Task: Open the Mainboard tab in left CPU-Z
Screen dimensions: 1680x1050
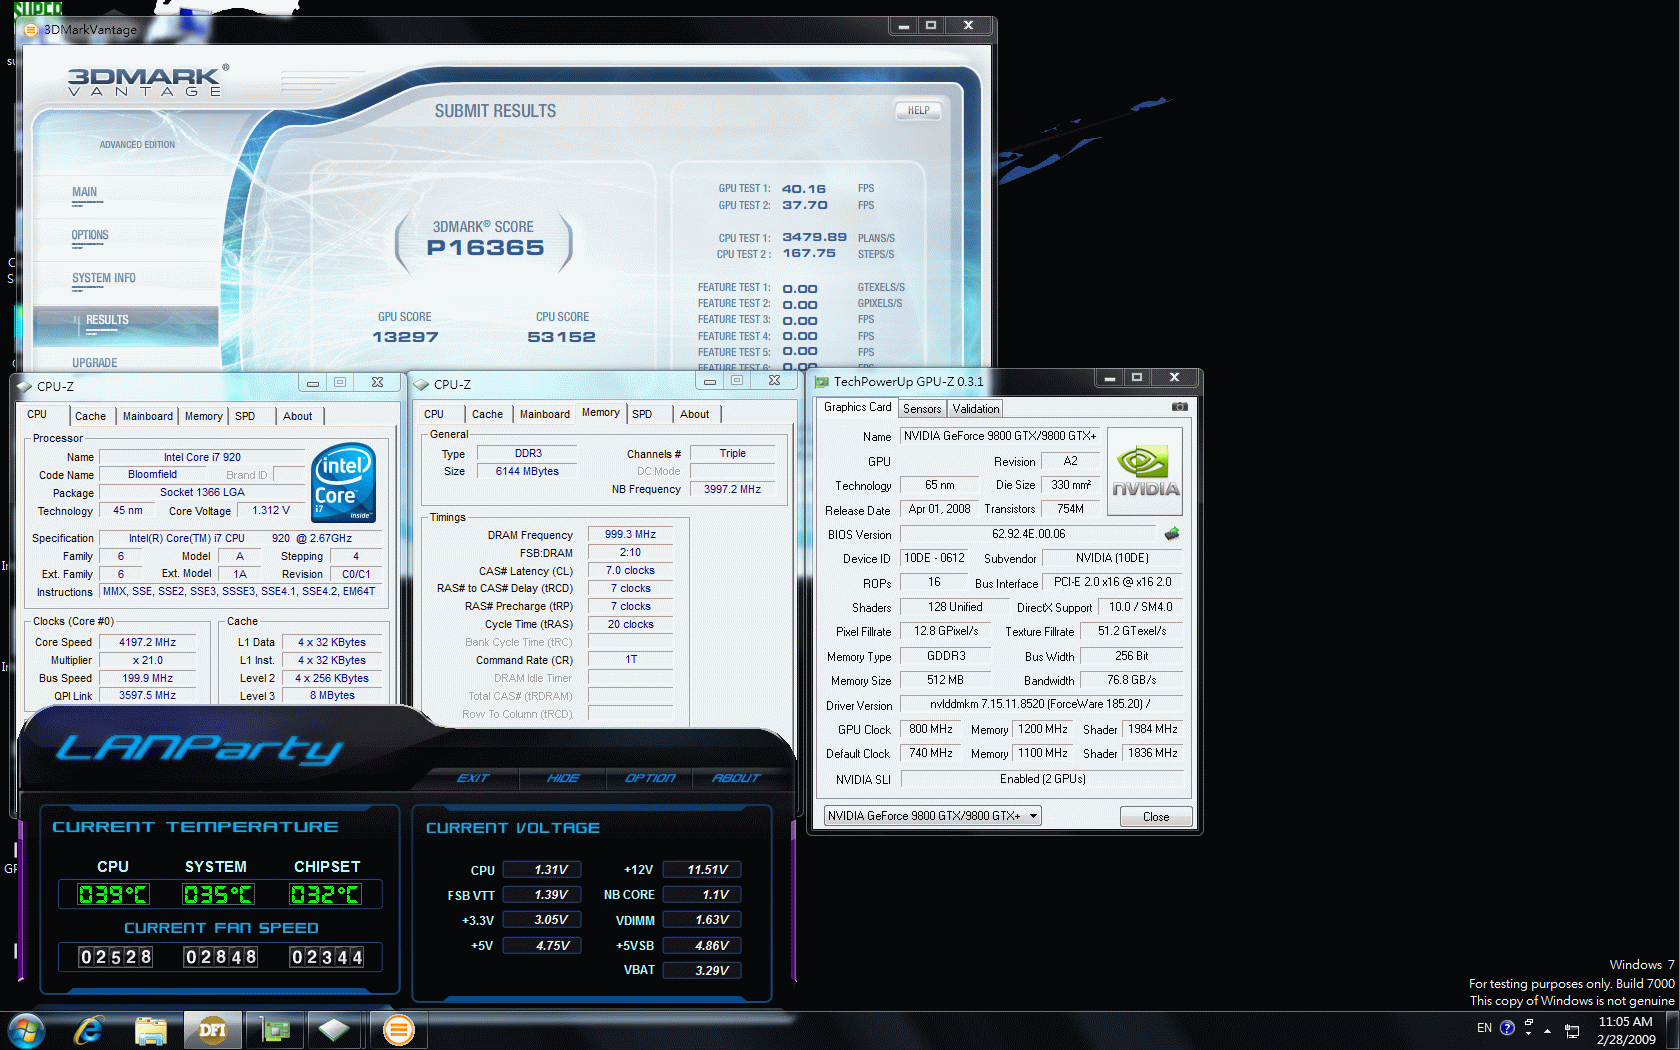Action: tap(148, 416)
